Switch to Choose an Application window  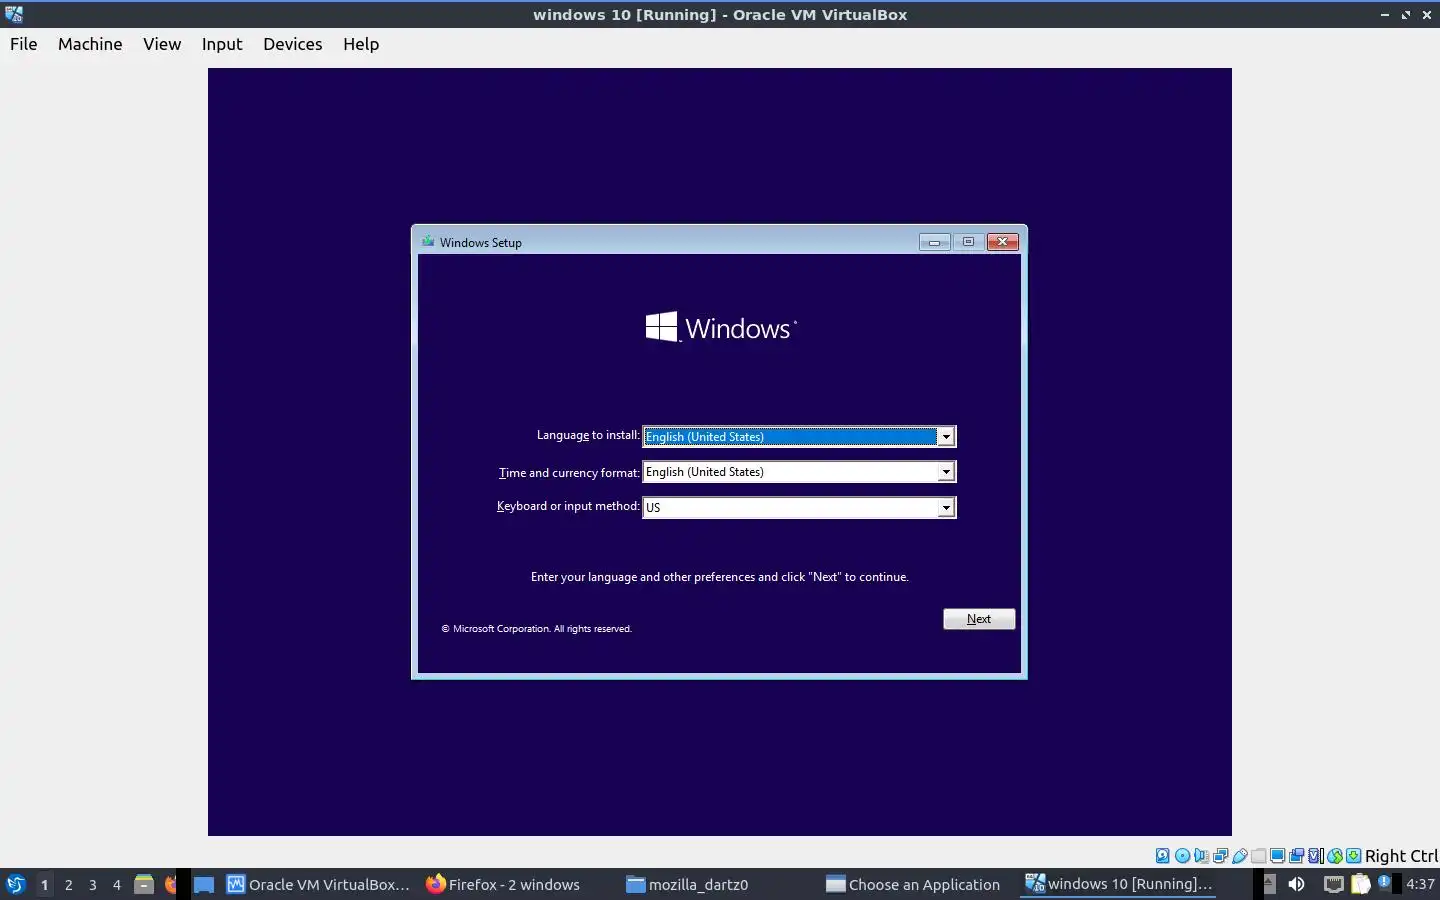coord(913,884)
